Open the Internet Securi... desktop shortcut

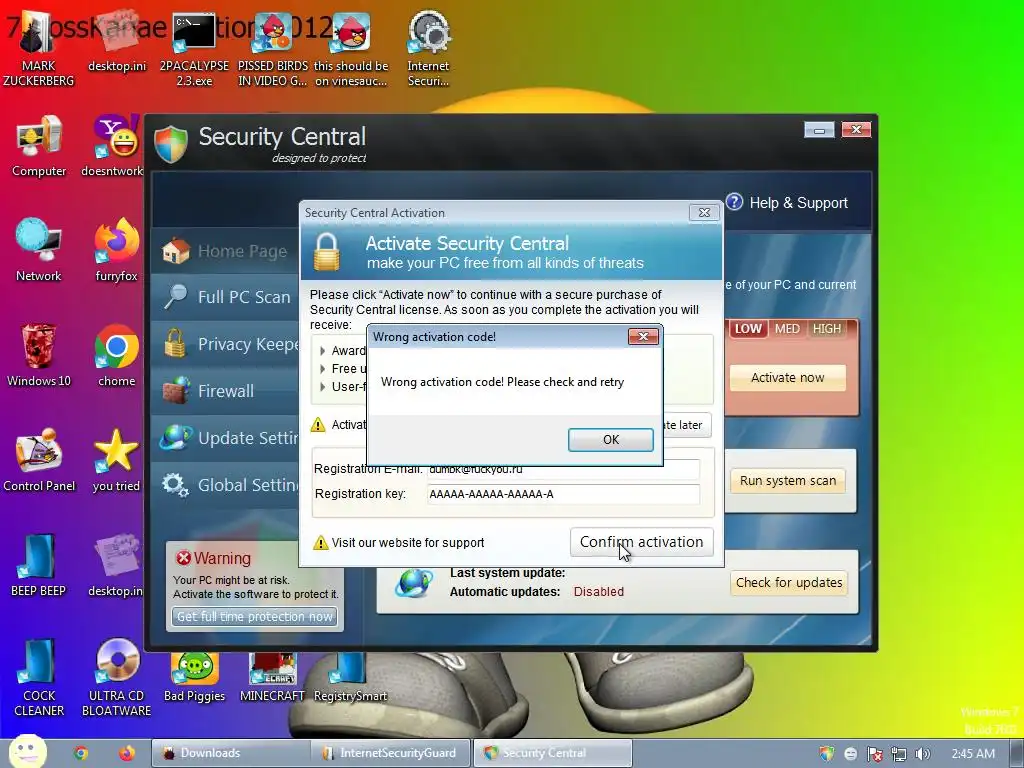(x=428, y=48)
